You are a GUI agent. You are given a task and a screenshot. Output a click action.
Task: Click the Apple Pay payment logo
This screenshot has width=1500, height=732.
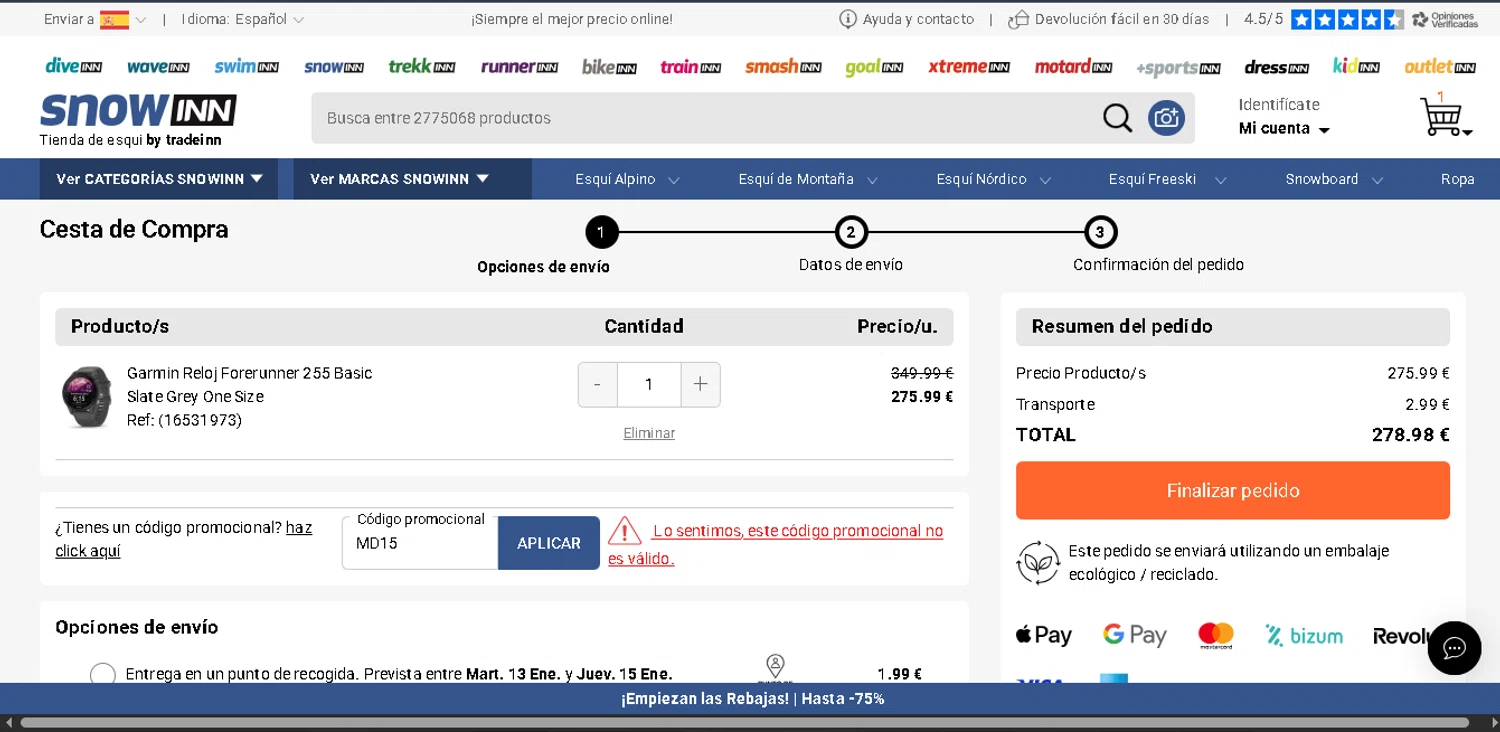tap(1044, 635)
